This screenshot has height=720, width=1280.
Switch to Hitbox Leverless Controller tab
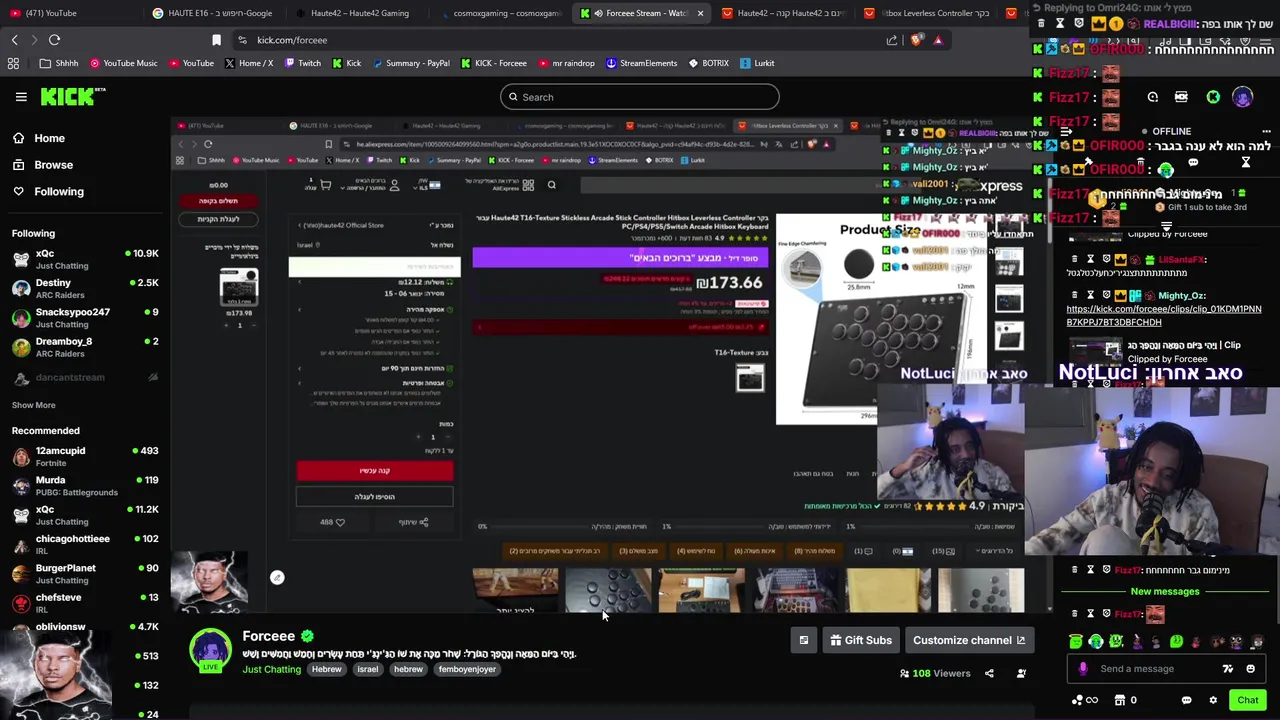[x=928, y=13]
